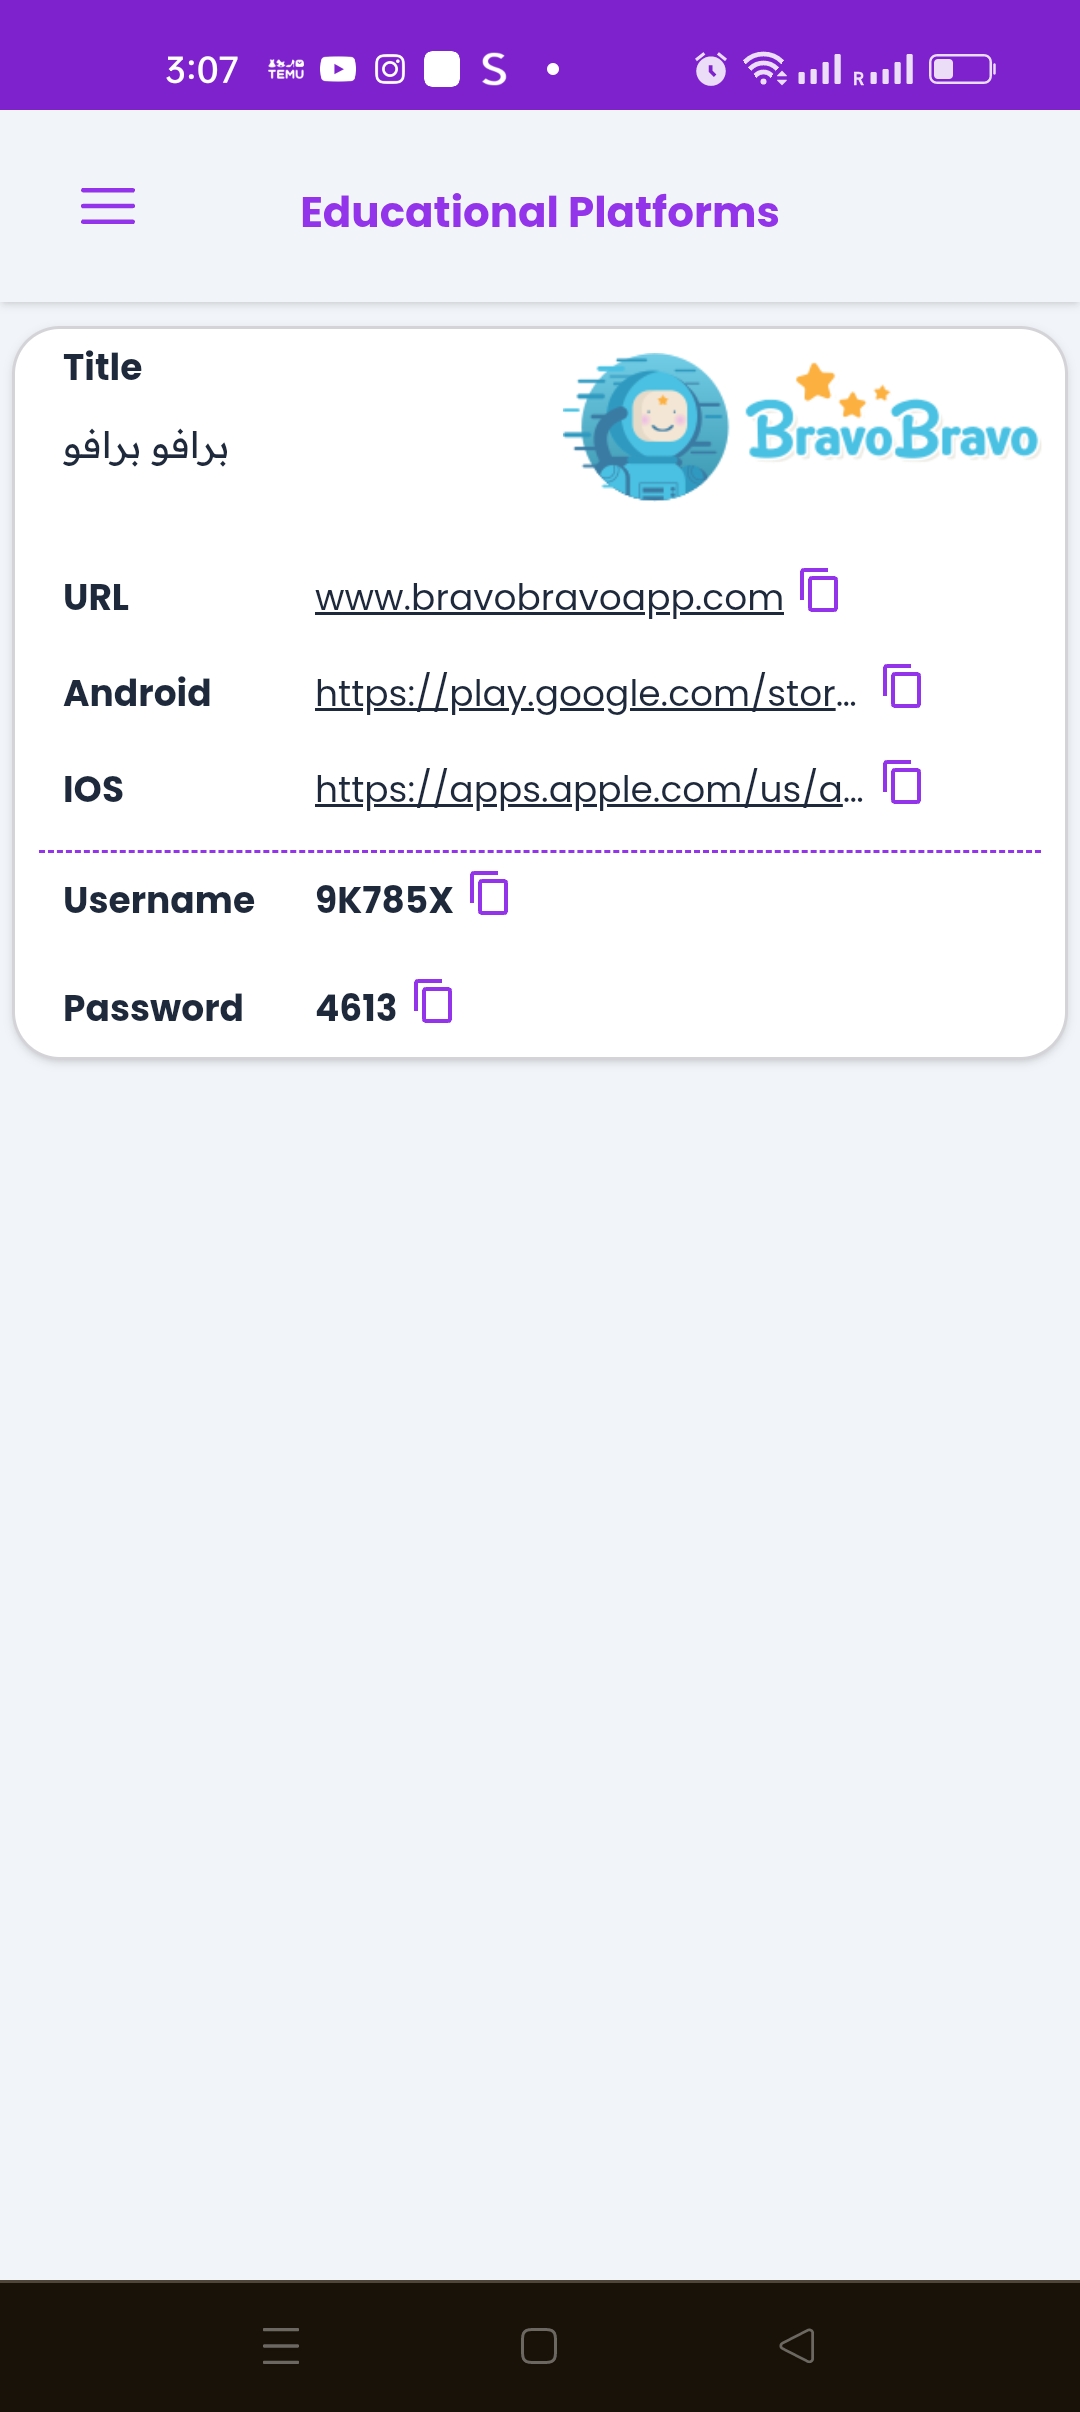Open the Google Play store link
1080x2412 pixels.
tap(585, 694)
